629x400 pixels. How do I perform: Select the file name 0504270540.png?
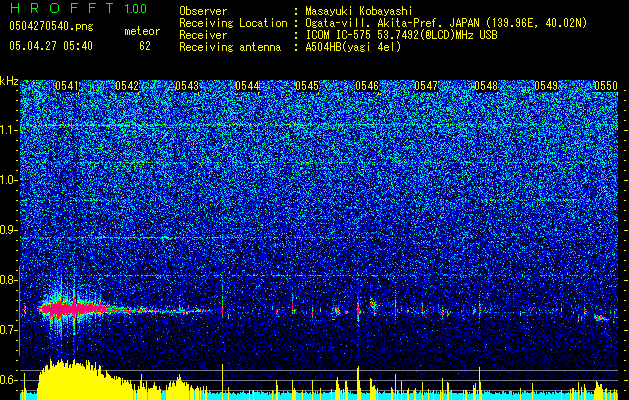click(x=51, y=26)
